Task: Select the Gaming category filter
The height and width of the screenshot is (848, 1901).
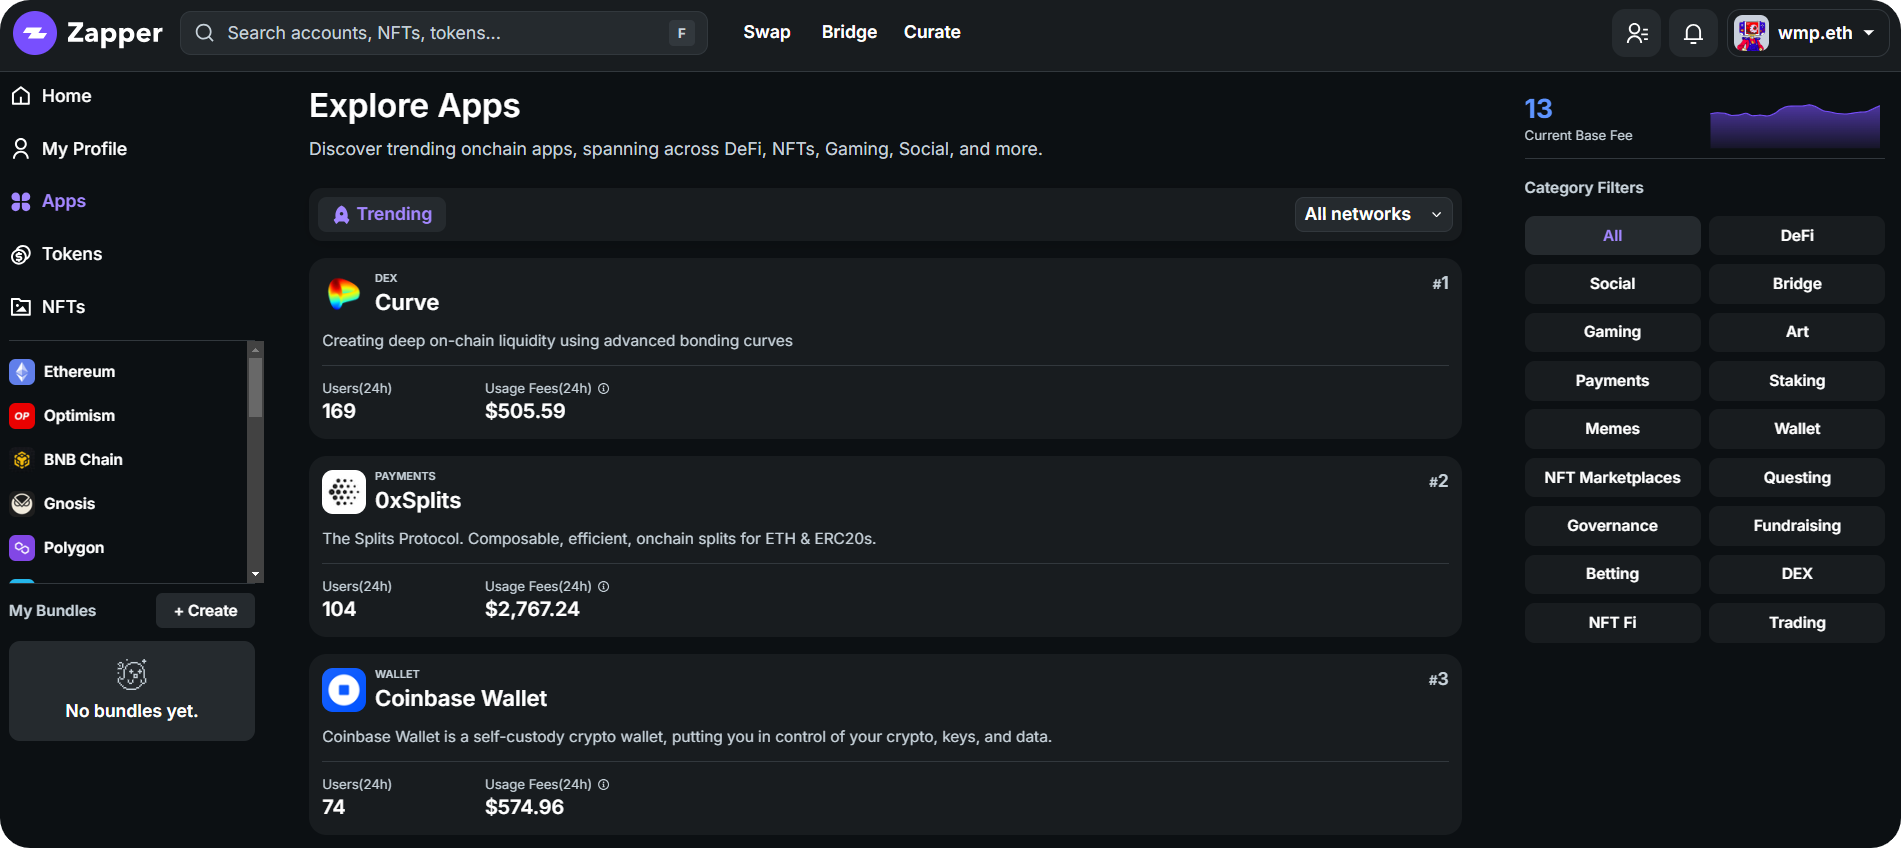Action: (x=1612, y=332)
